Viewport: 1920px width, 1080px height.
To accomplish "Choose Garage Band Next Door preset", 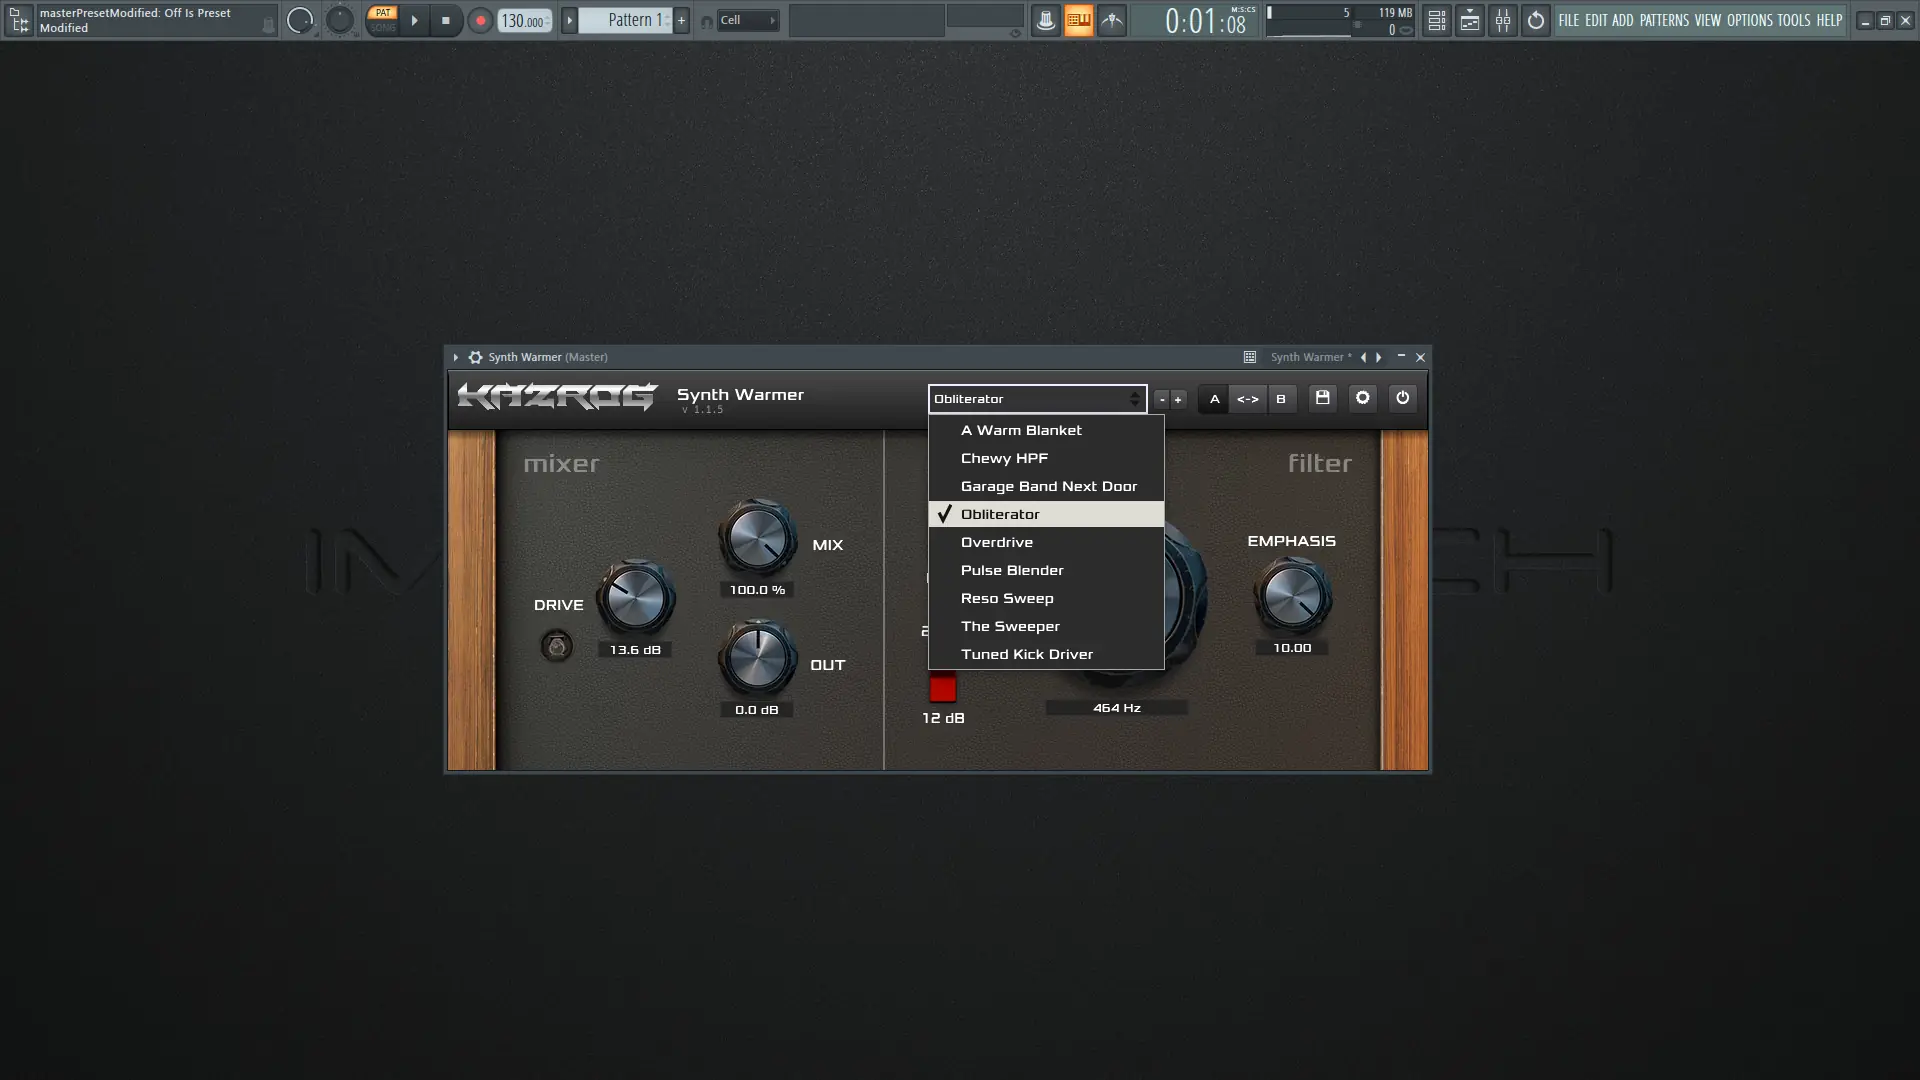I will [x=1048, y=486].
